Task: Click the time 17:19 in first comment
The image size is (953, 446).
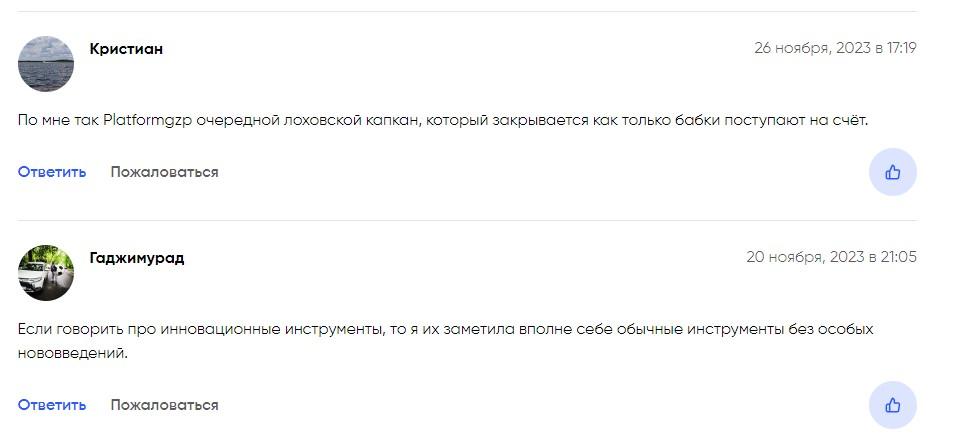Action: point(901,48)
